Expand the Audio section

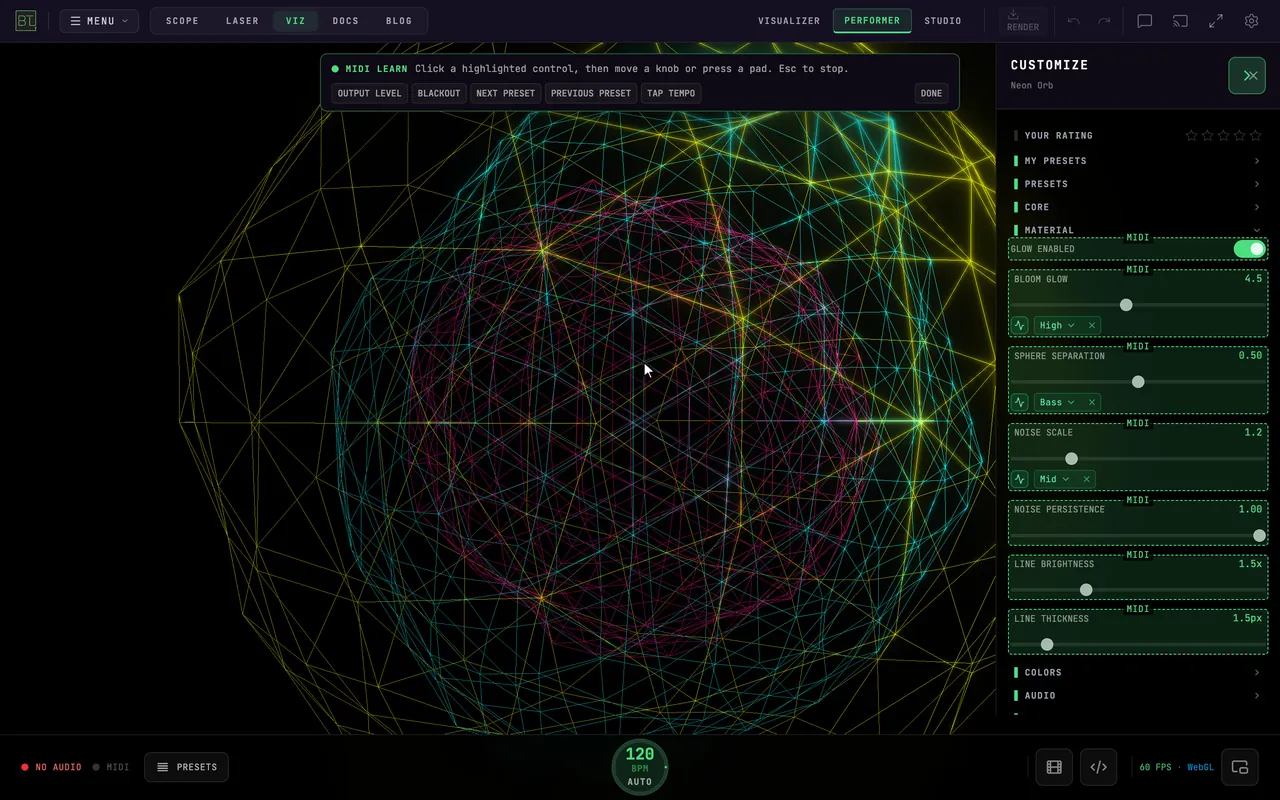[x=1137, y=695]
